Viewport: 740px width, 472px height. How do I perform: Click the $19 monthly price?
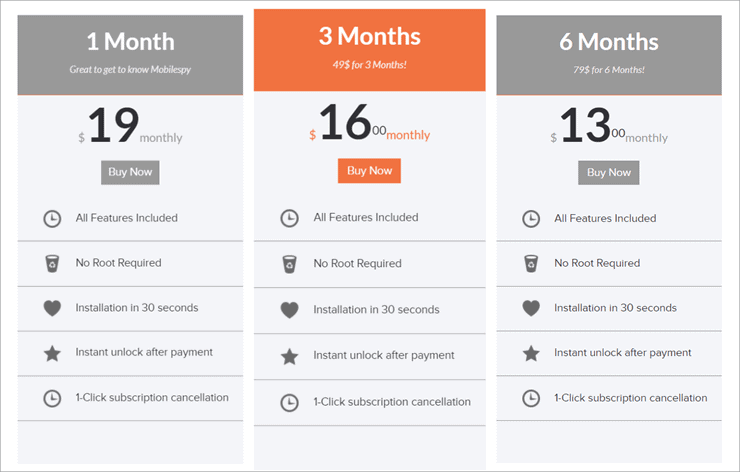(x=130, y=128)
